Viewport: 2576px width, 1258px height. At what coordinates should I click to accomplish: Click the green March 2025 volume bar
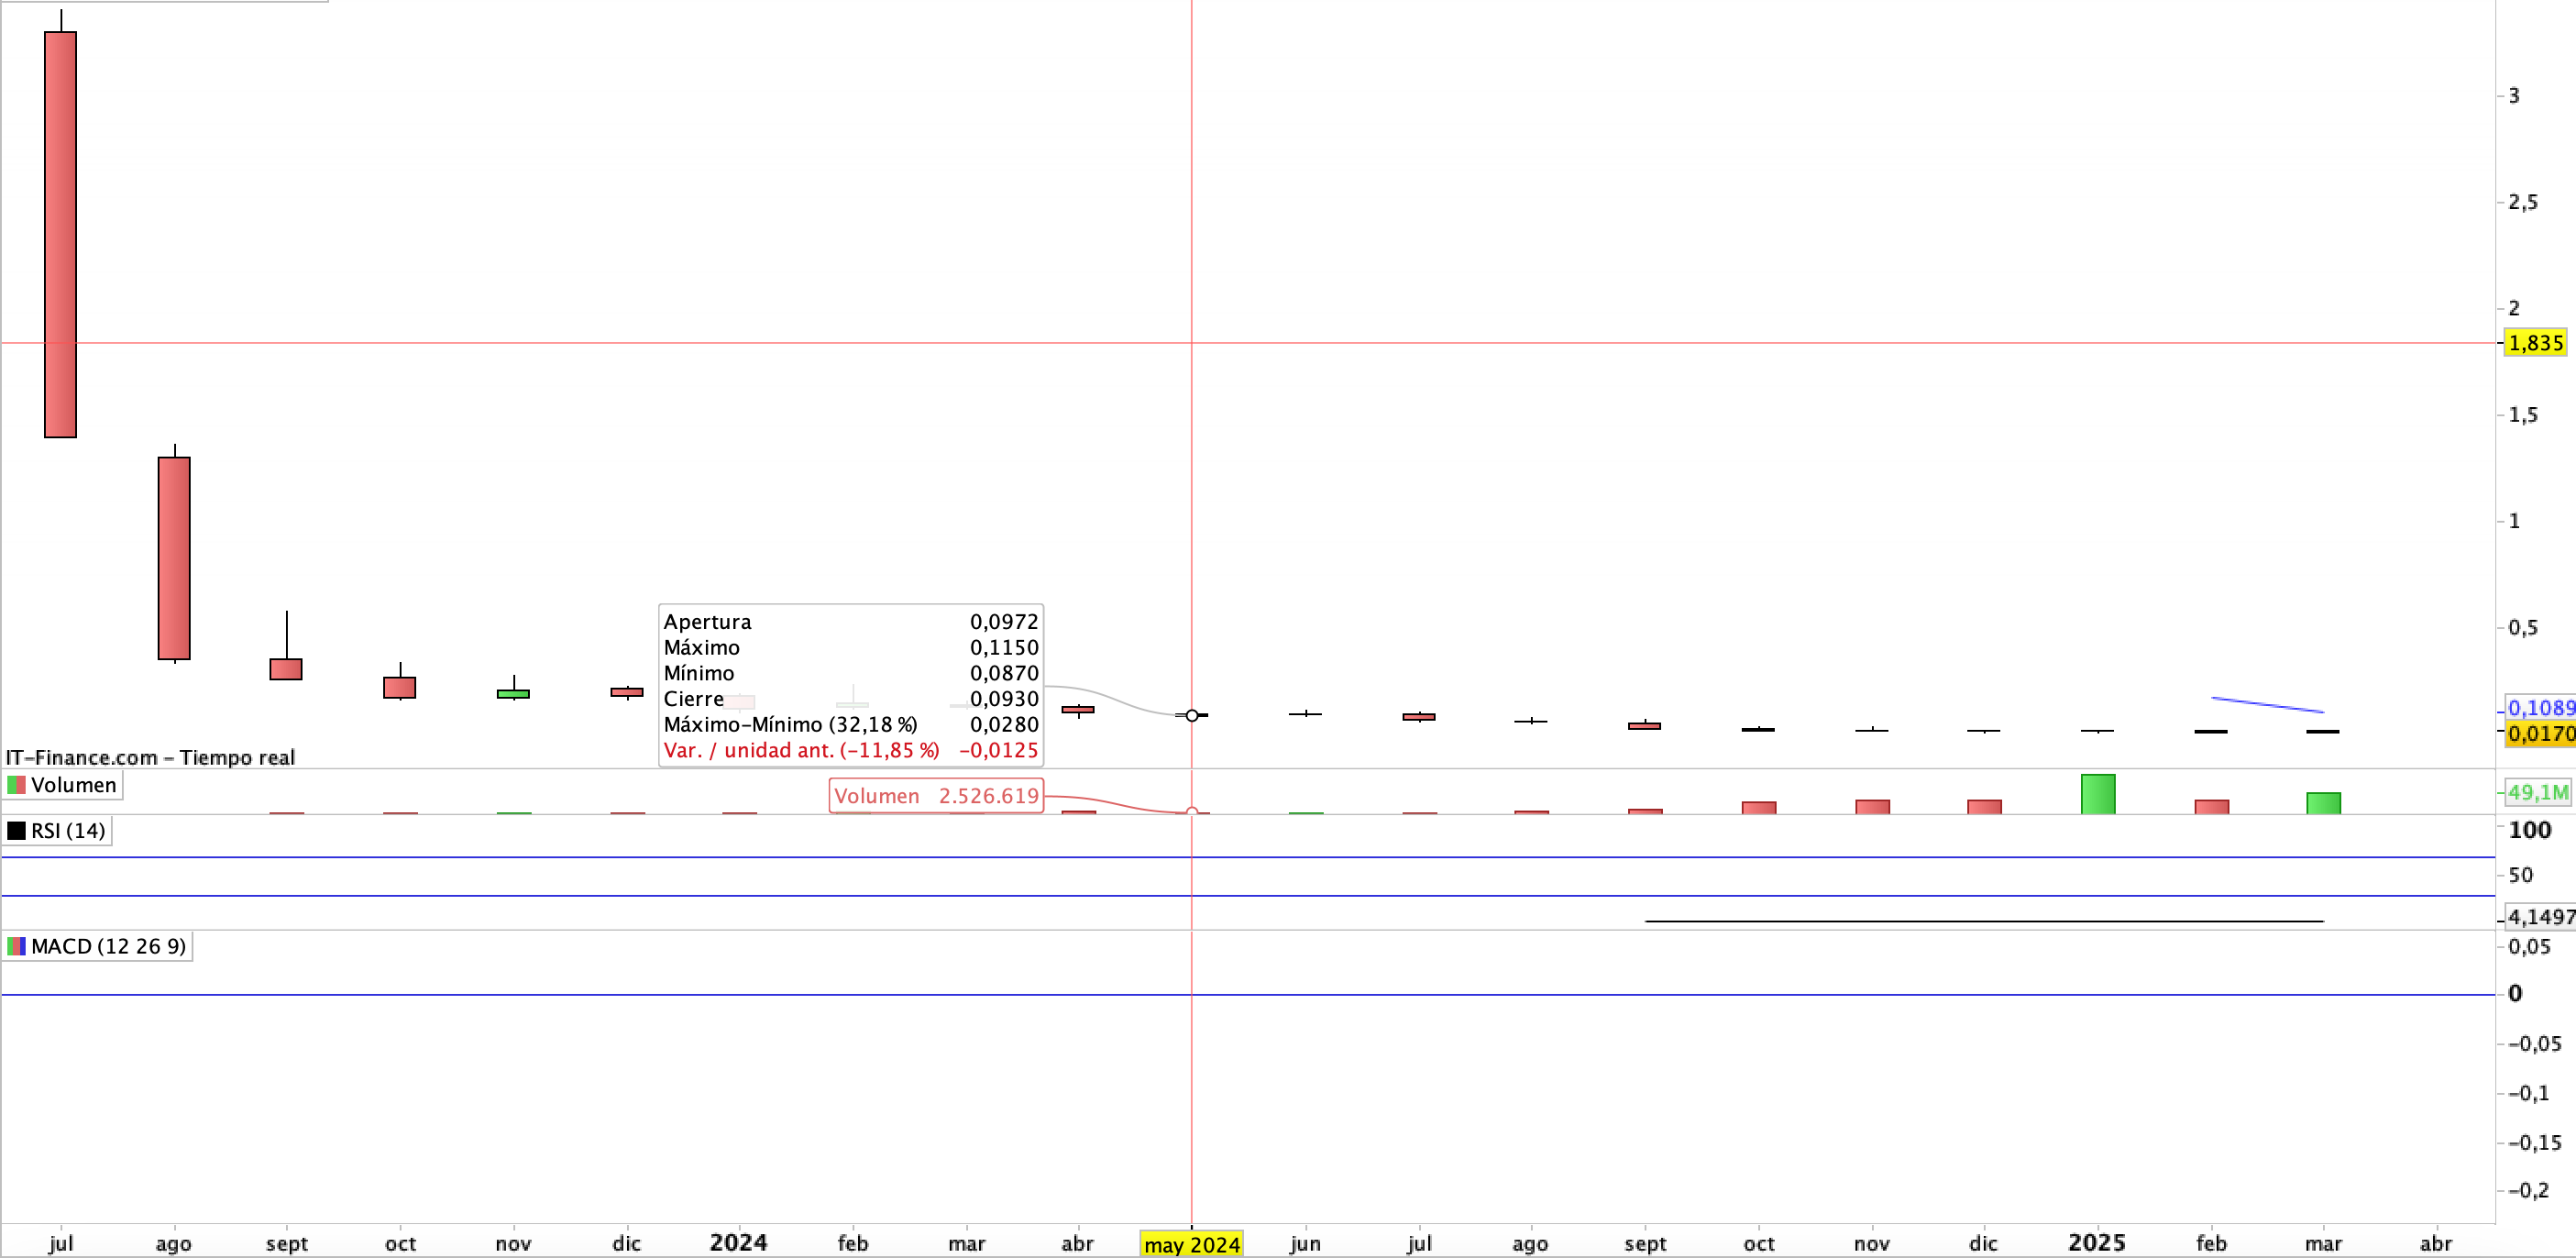(2323, 803)
